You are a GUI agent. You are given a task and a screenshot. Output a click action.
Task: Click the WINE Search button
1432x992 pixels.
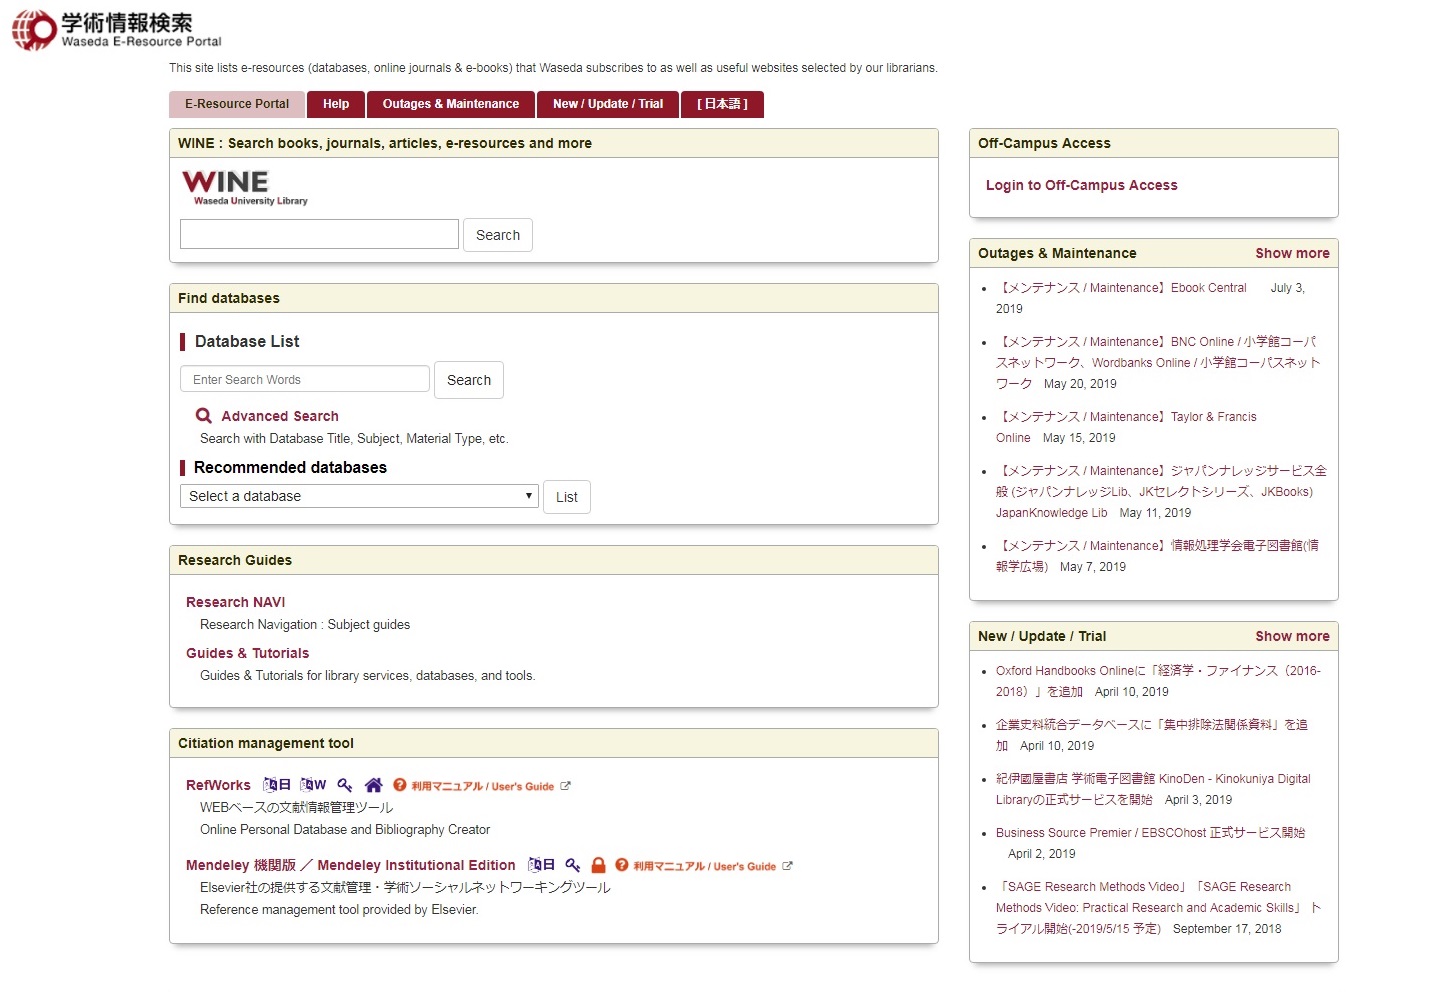click(x=498, y=235)
